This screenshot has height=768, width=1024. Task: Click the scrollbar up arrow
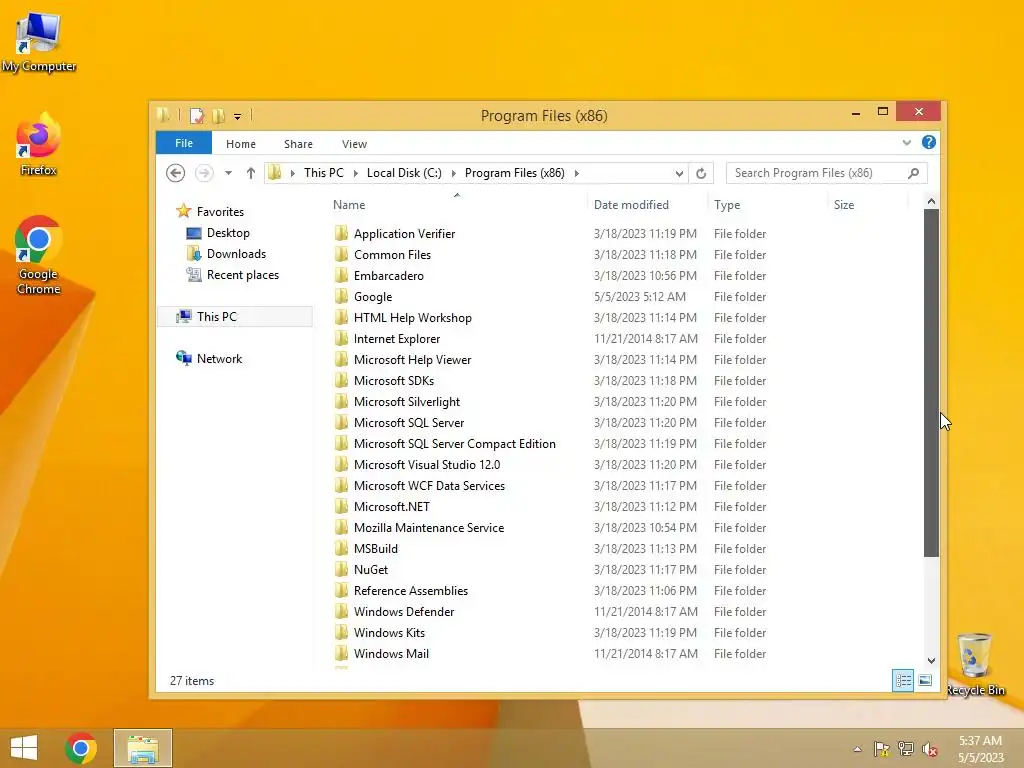[x=931, y=201]
